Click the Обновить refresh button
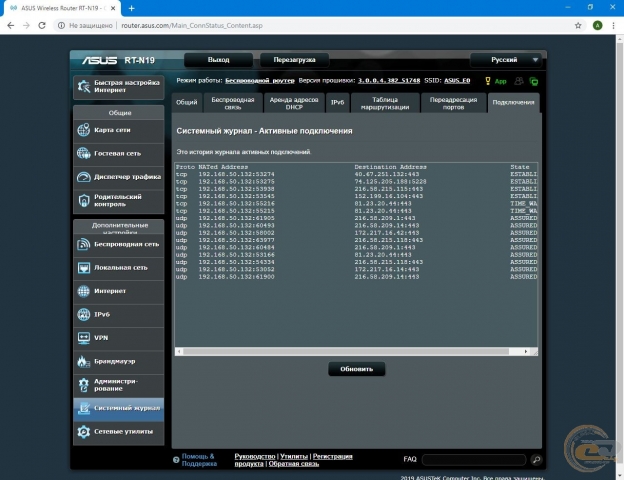Image resolution: width=624 pixels, height=480 pixels. [x=357, y=369]
